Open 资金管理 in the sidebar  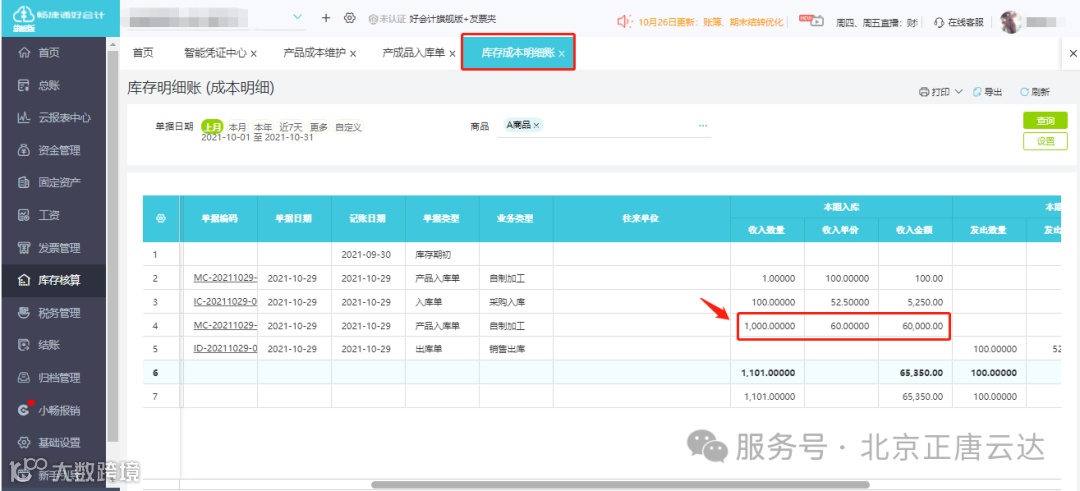[x=59, y=150]
